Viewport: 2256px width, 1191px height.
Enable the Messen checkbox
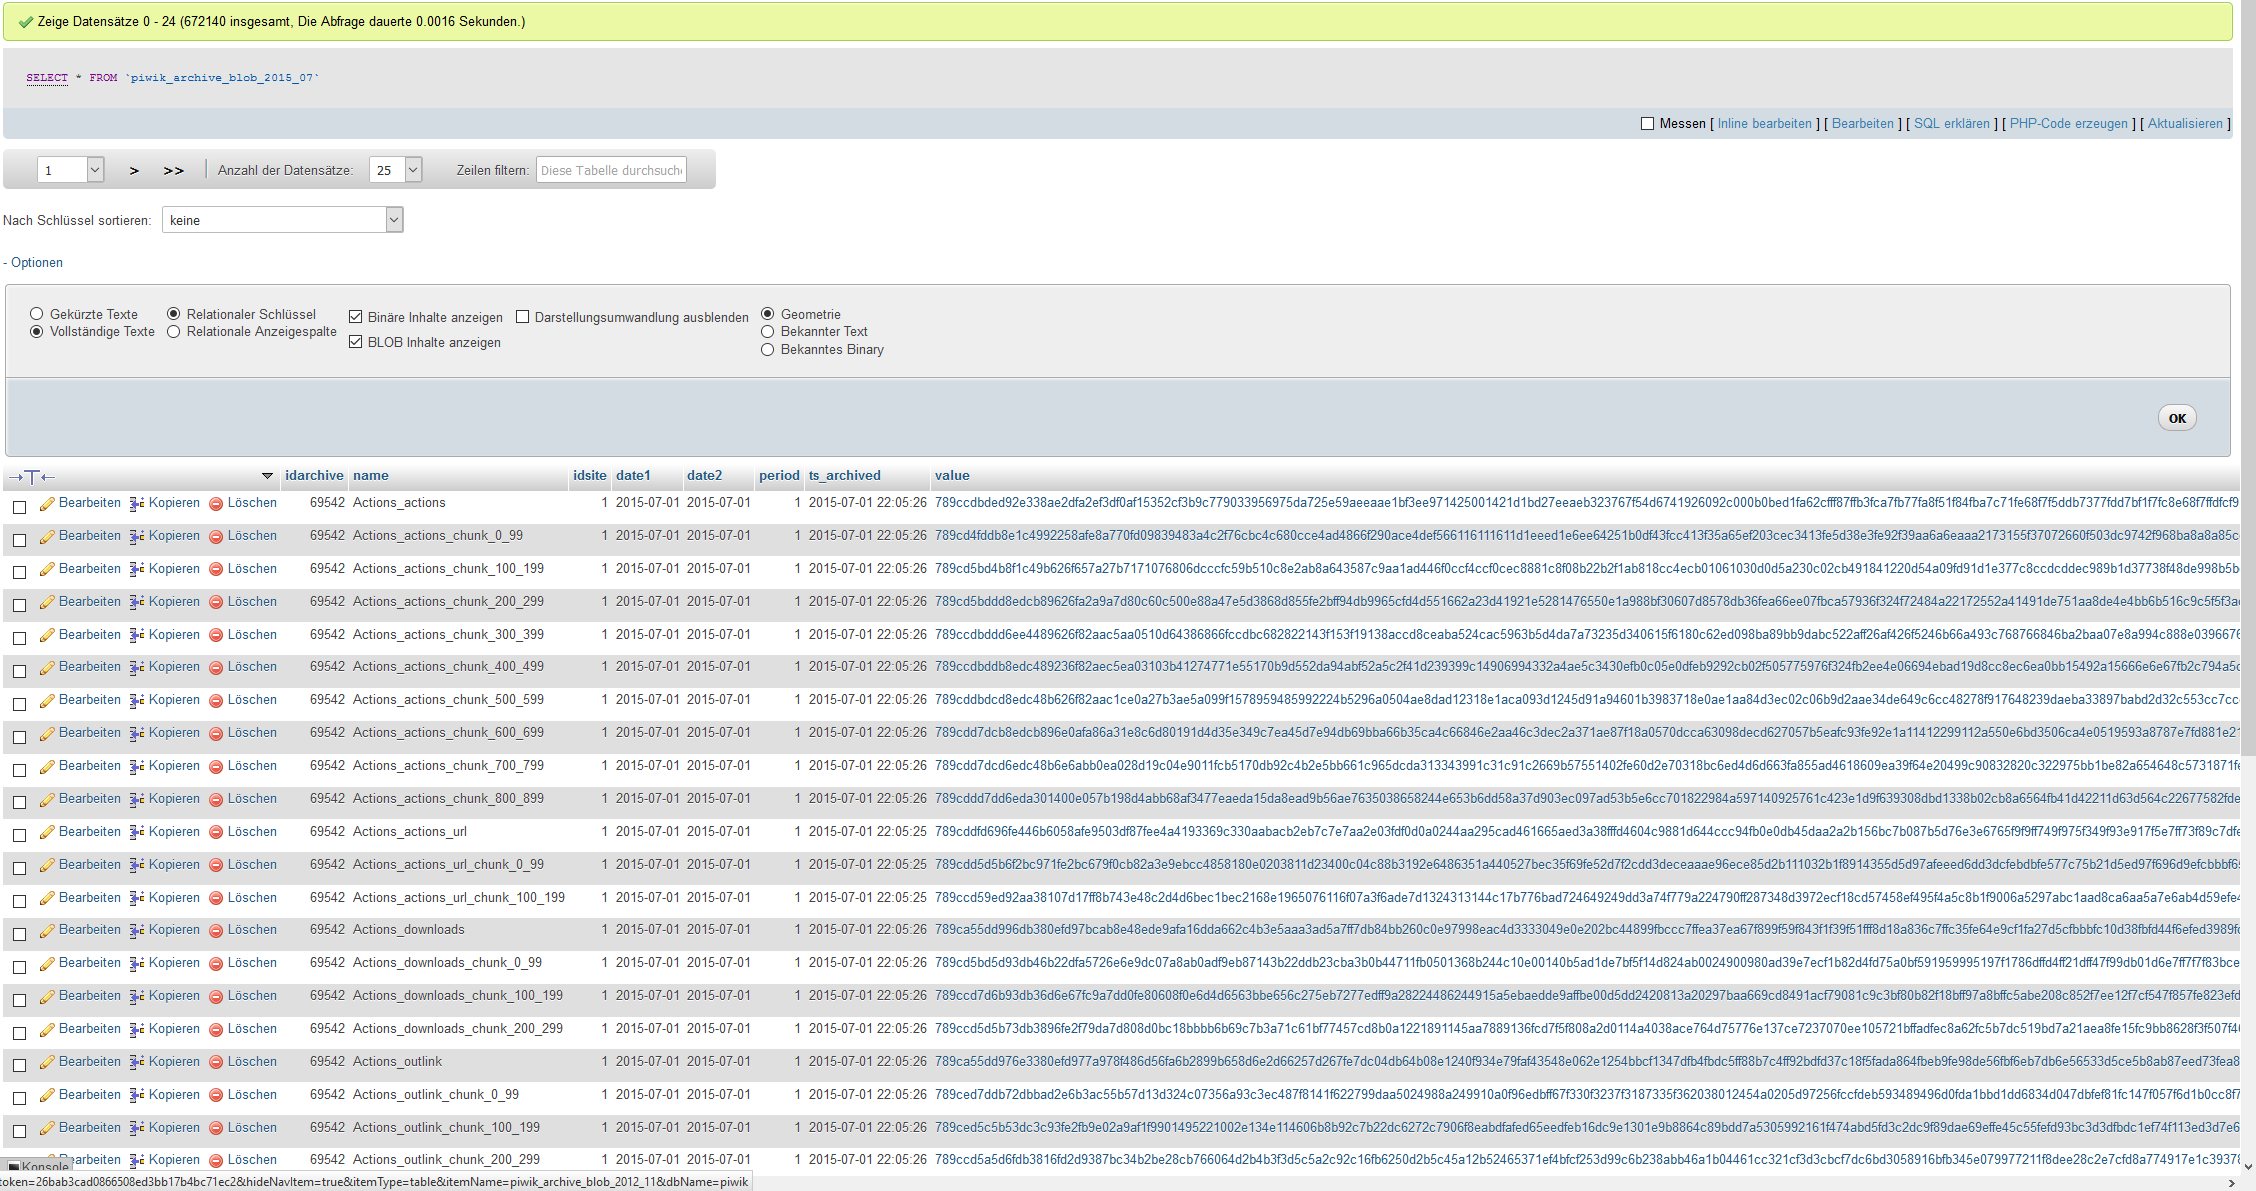[x=1647, y=124]
